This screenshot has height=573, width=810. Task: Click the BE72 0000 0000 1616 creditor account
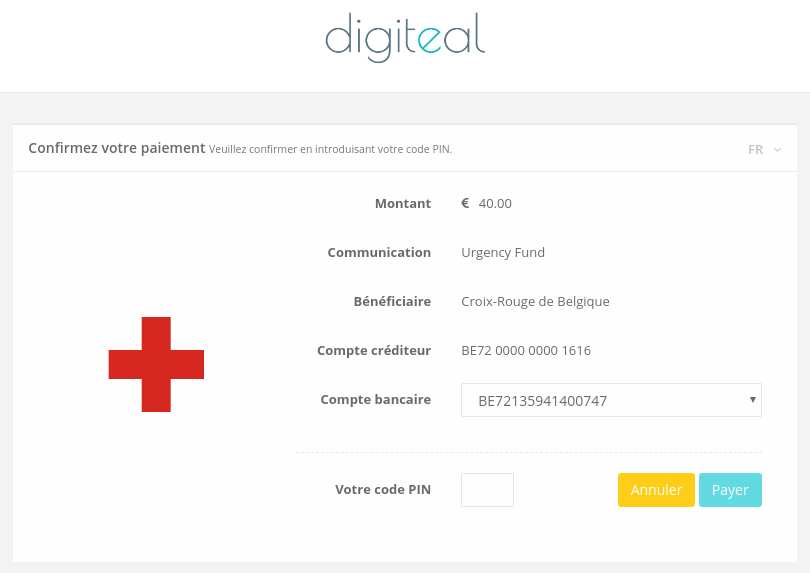tap(526, 351)
